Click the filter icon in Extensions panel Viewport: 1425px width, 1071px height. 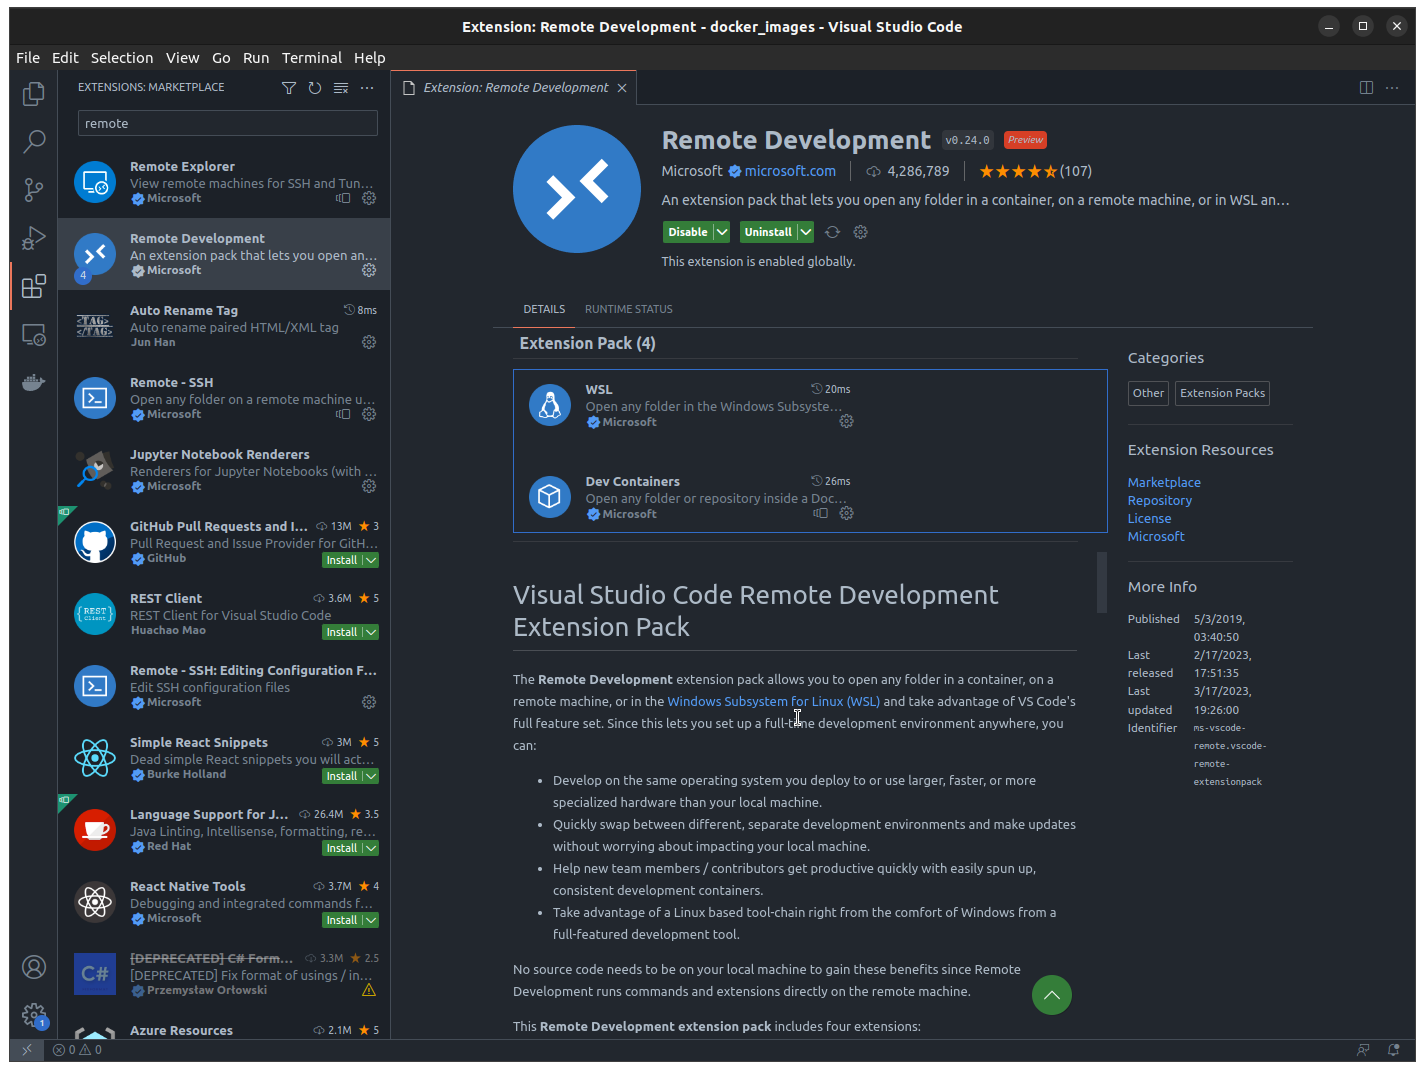point(289,88)
